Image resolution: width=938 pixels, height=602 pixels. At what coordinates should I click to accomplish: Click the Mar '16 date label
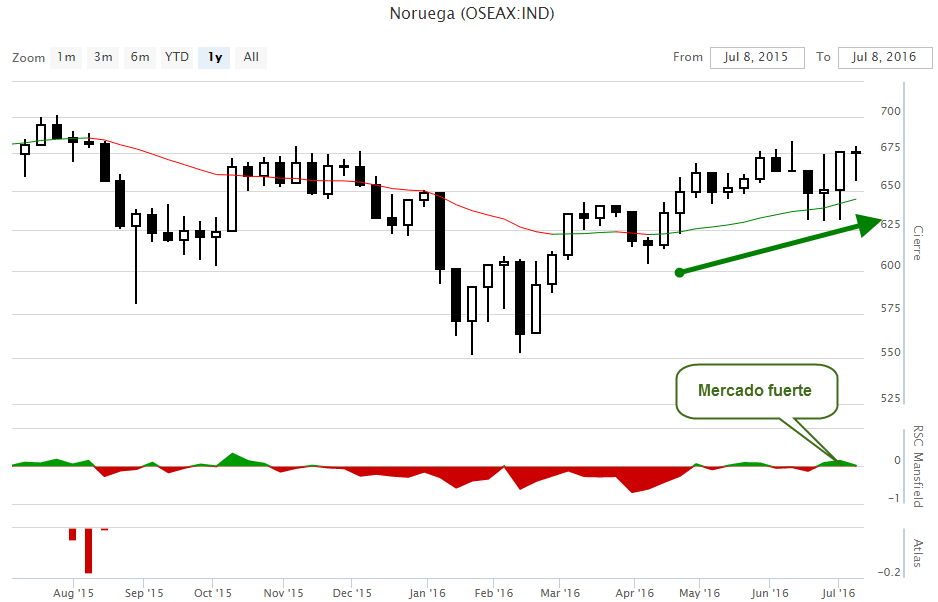click(560, 593)
